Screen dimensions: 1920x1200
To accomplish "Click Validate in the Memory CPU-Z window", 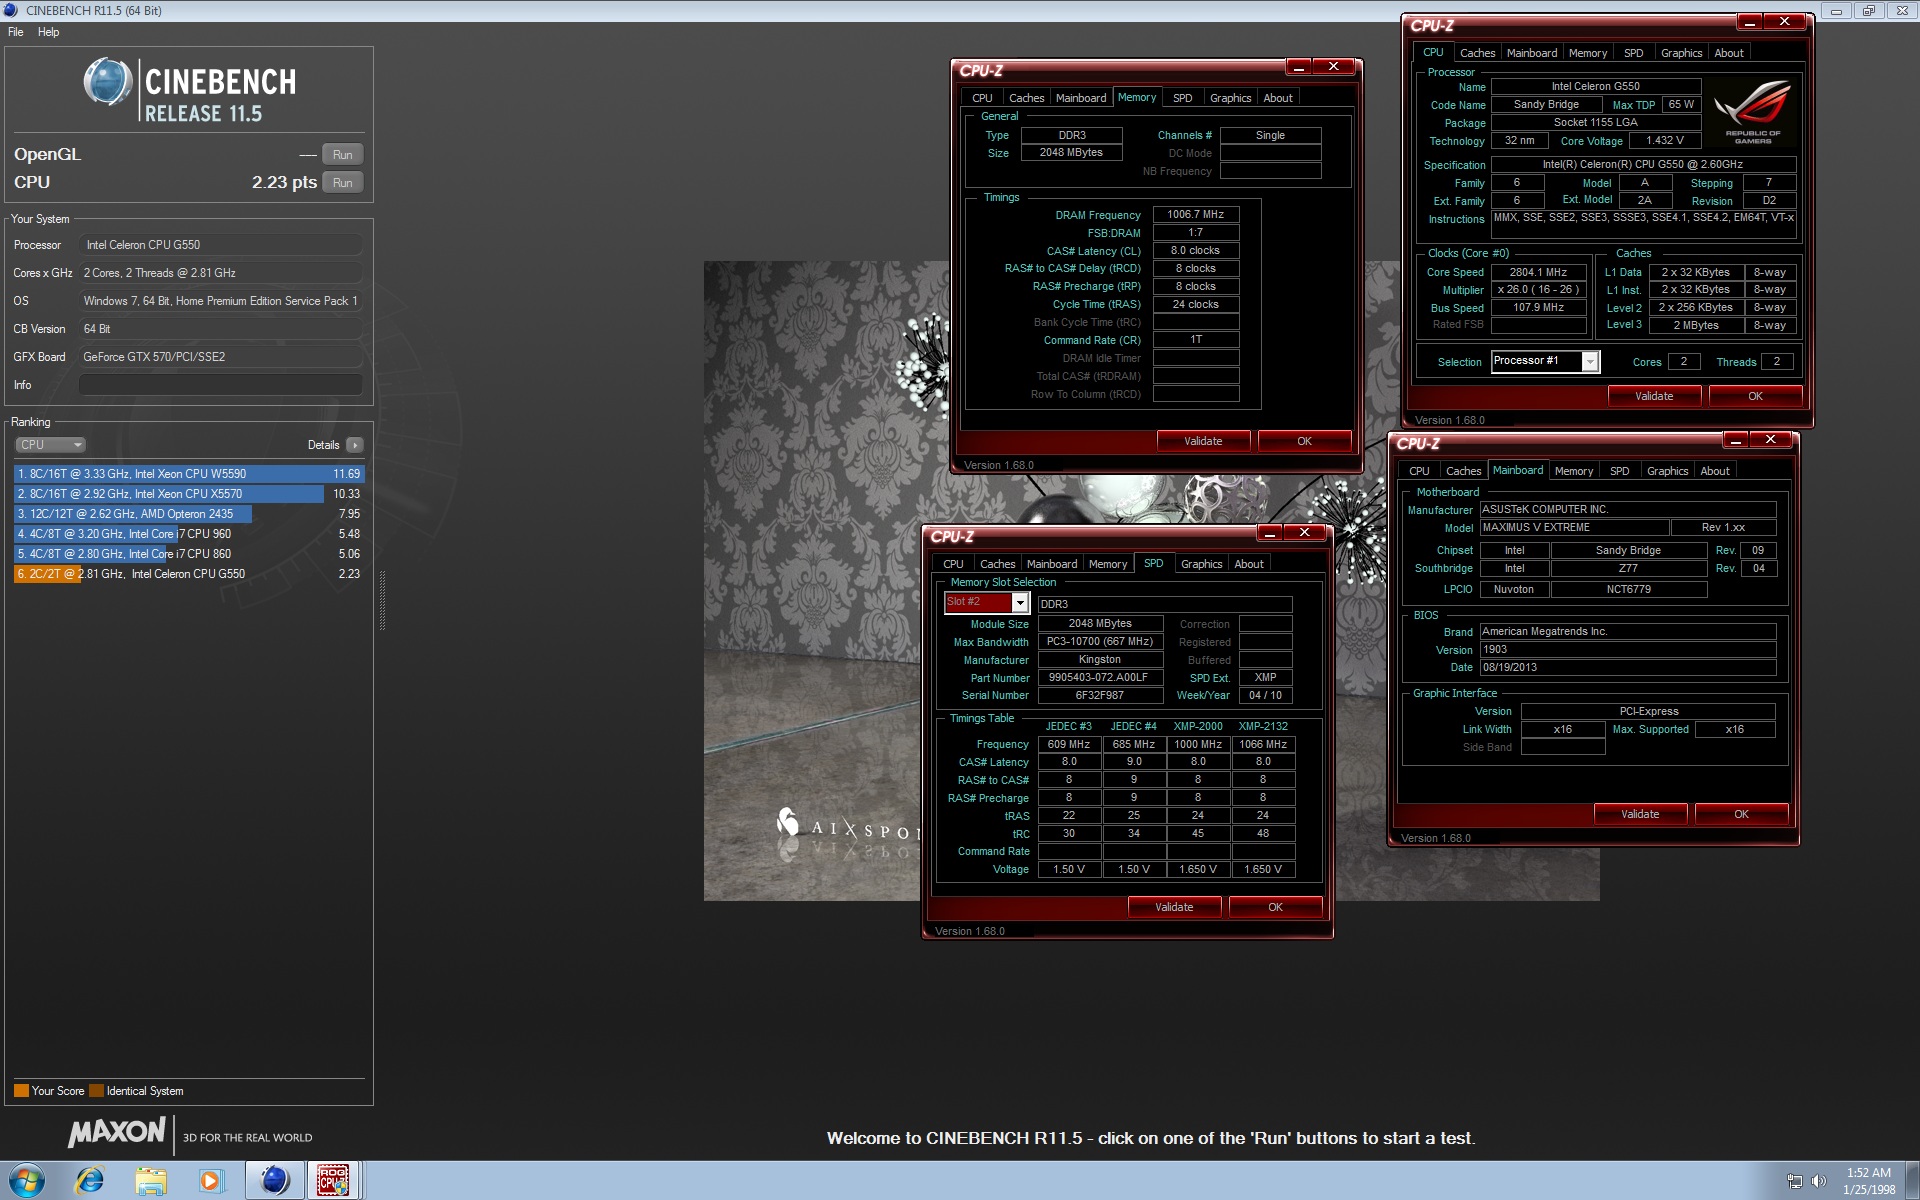I will pyautogui.click(x=1203, y=441).
